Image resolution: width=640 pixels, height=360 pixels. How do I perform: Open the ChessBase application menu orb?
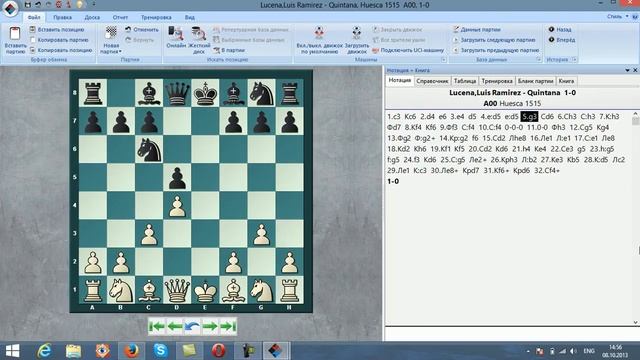coord(10,8)
